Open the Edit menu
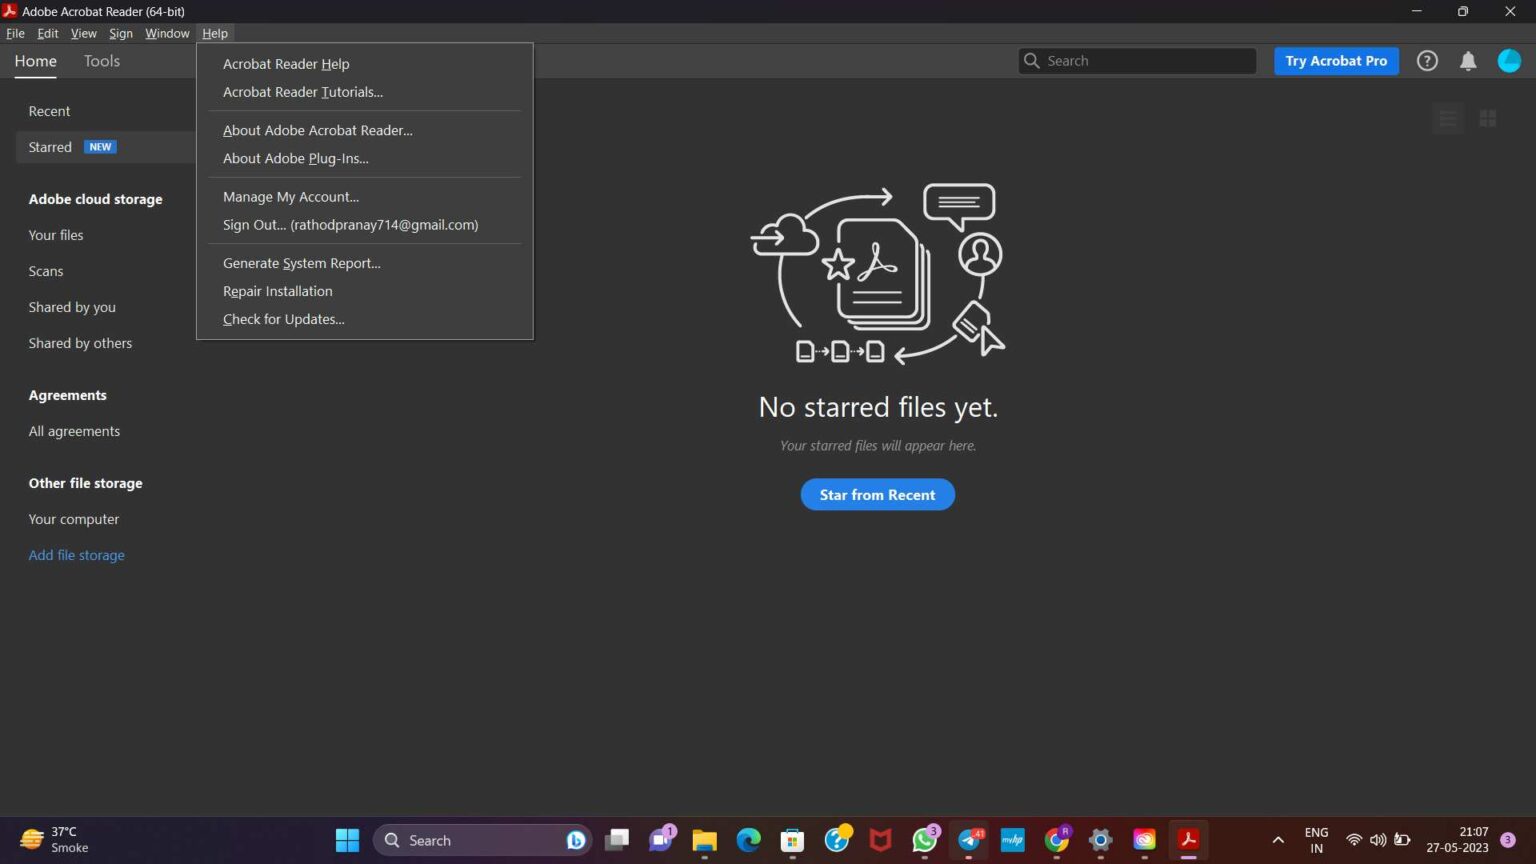 coord(47,33)
